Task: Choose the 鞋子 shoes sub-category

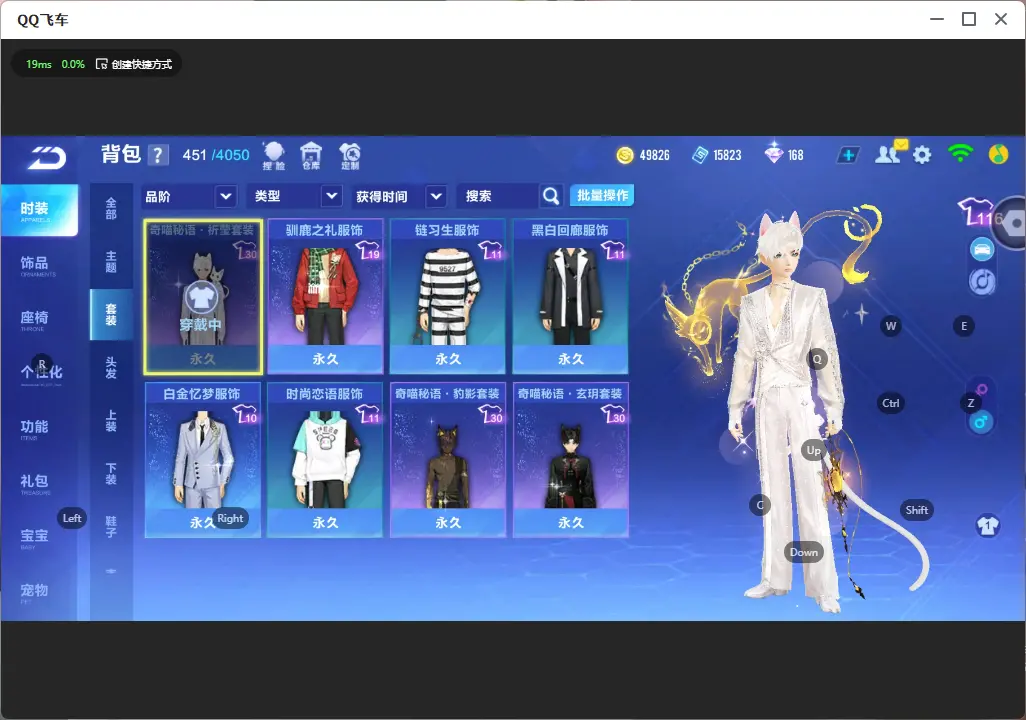Action: click(111, 527)
